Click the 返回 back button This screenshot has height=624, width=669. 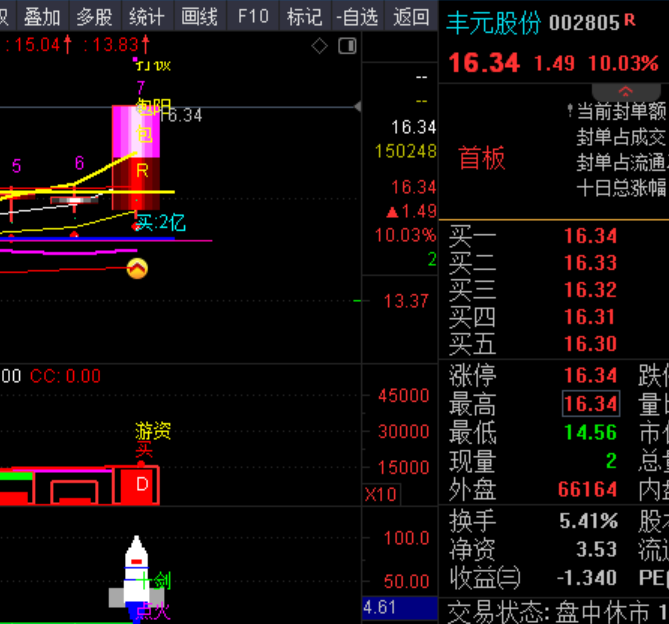411,16
